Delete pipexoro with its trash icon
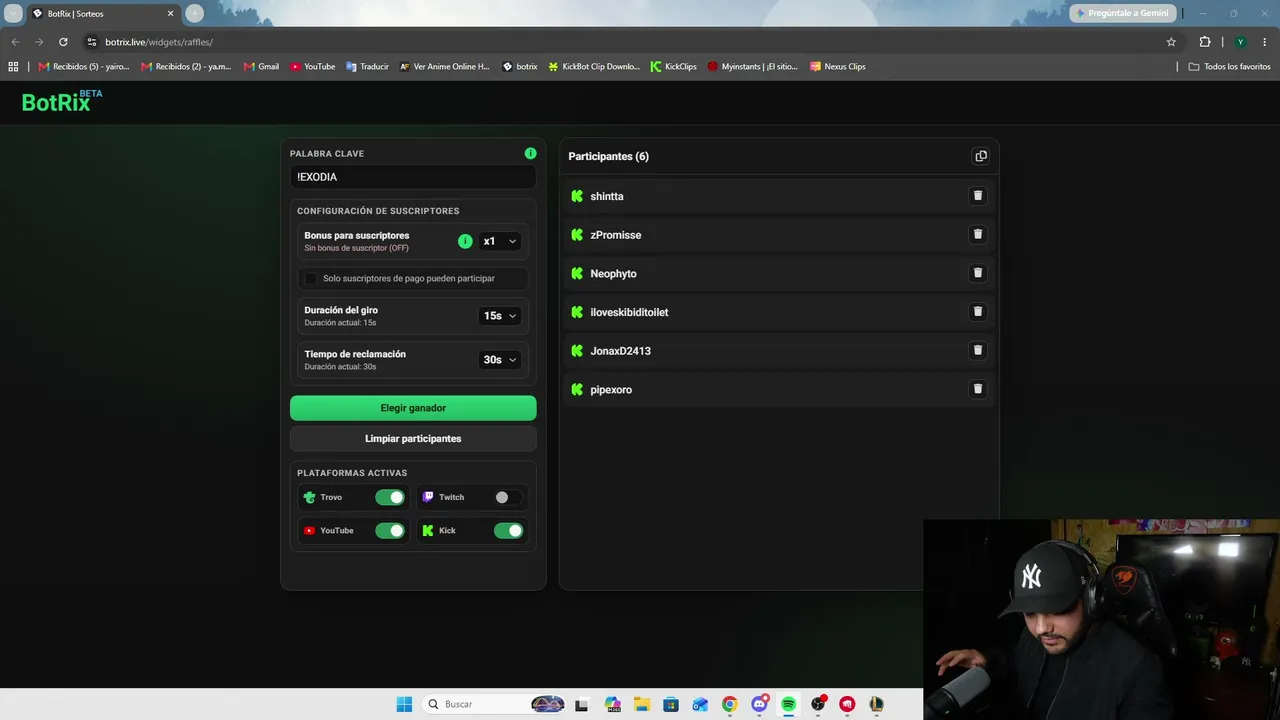The height and width of the screenshot is (720, 1280). click(978, 389)
